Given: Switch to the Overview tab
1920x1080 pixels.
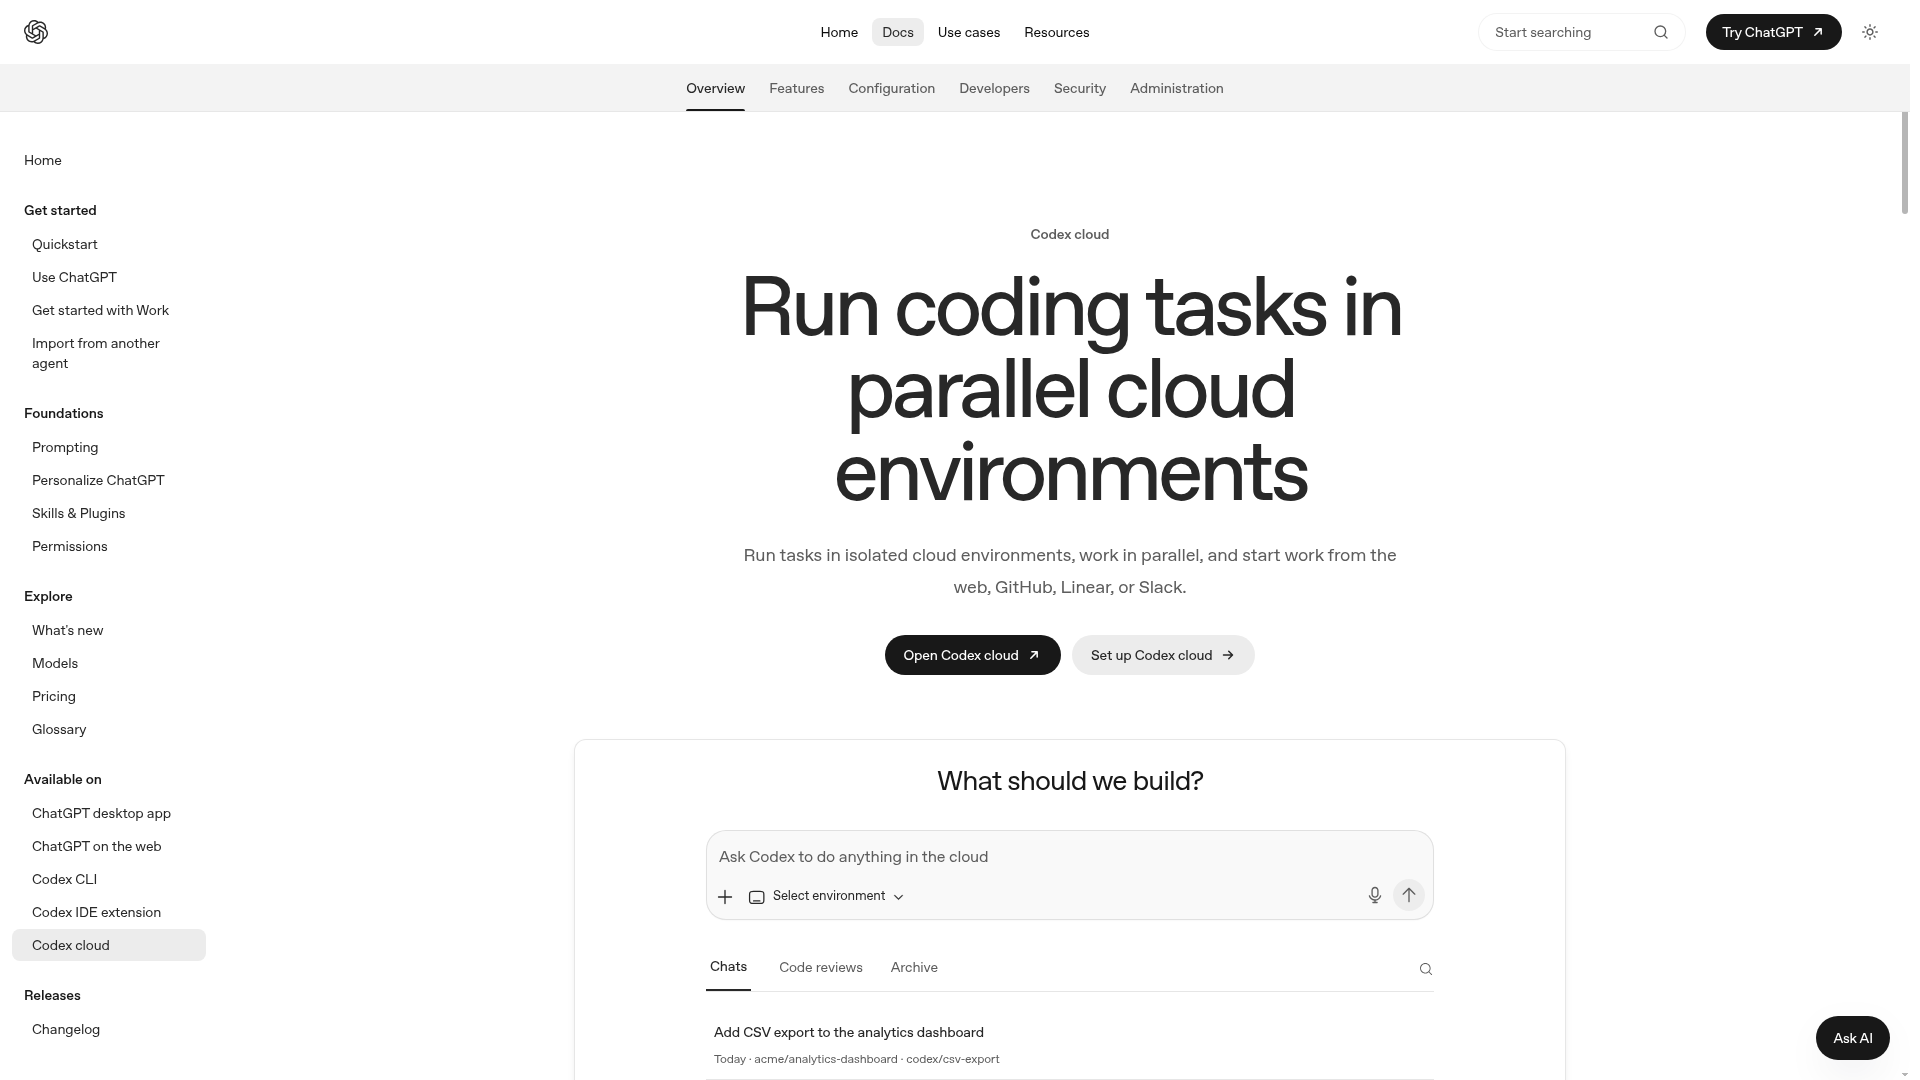Looking at the screenshot, I should pyautogui.click(x=715, y=88).
